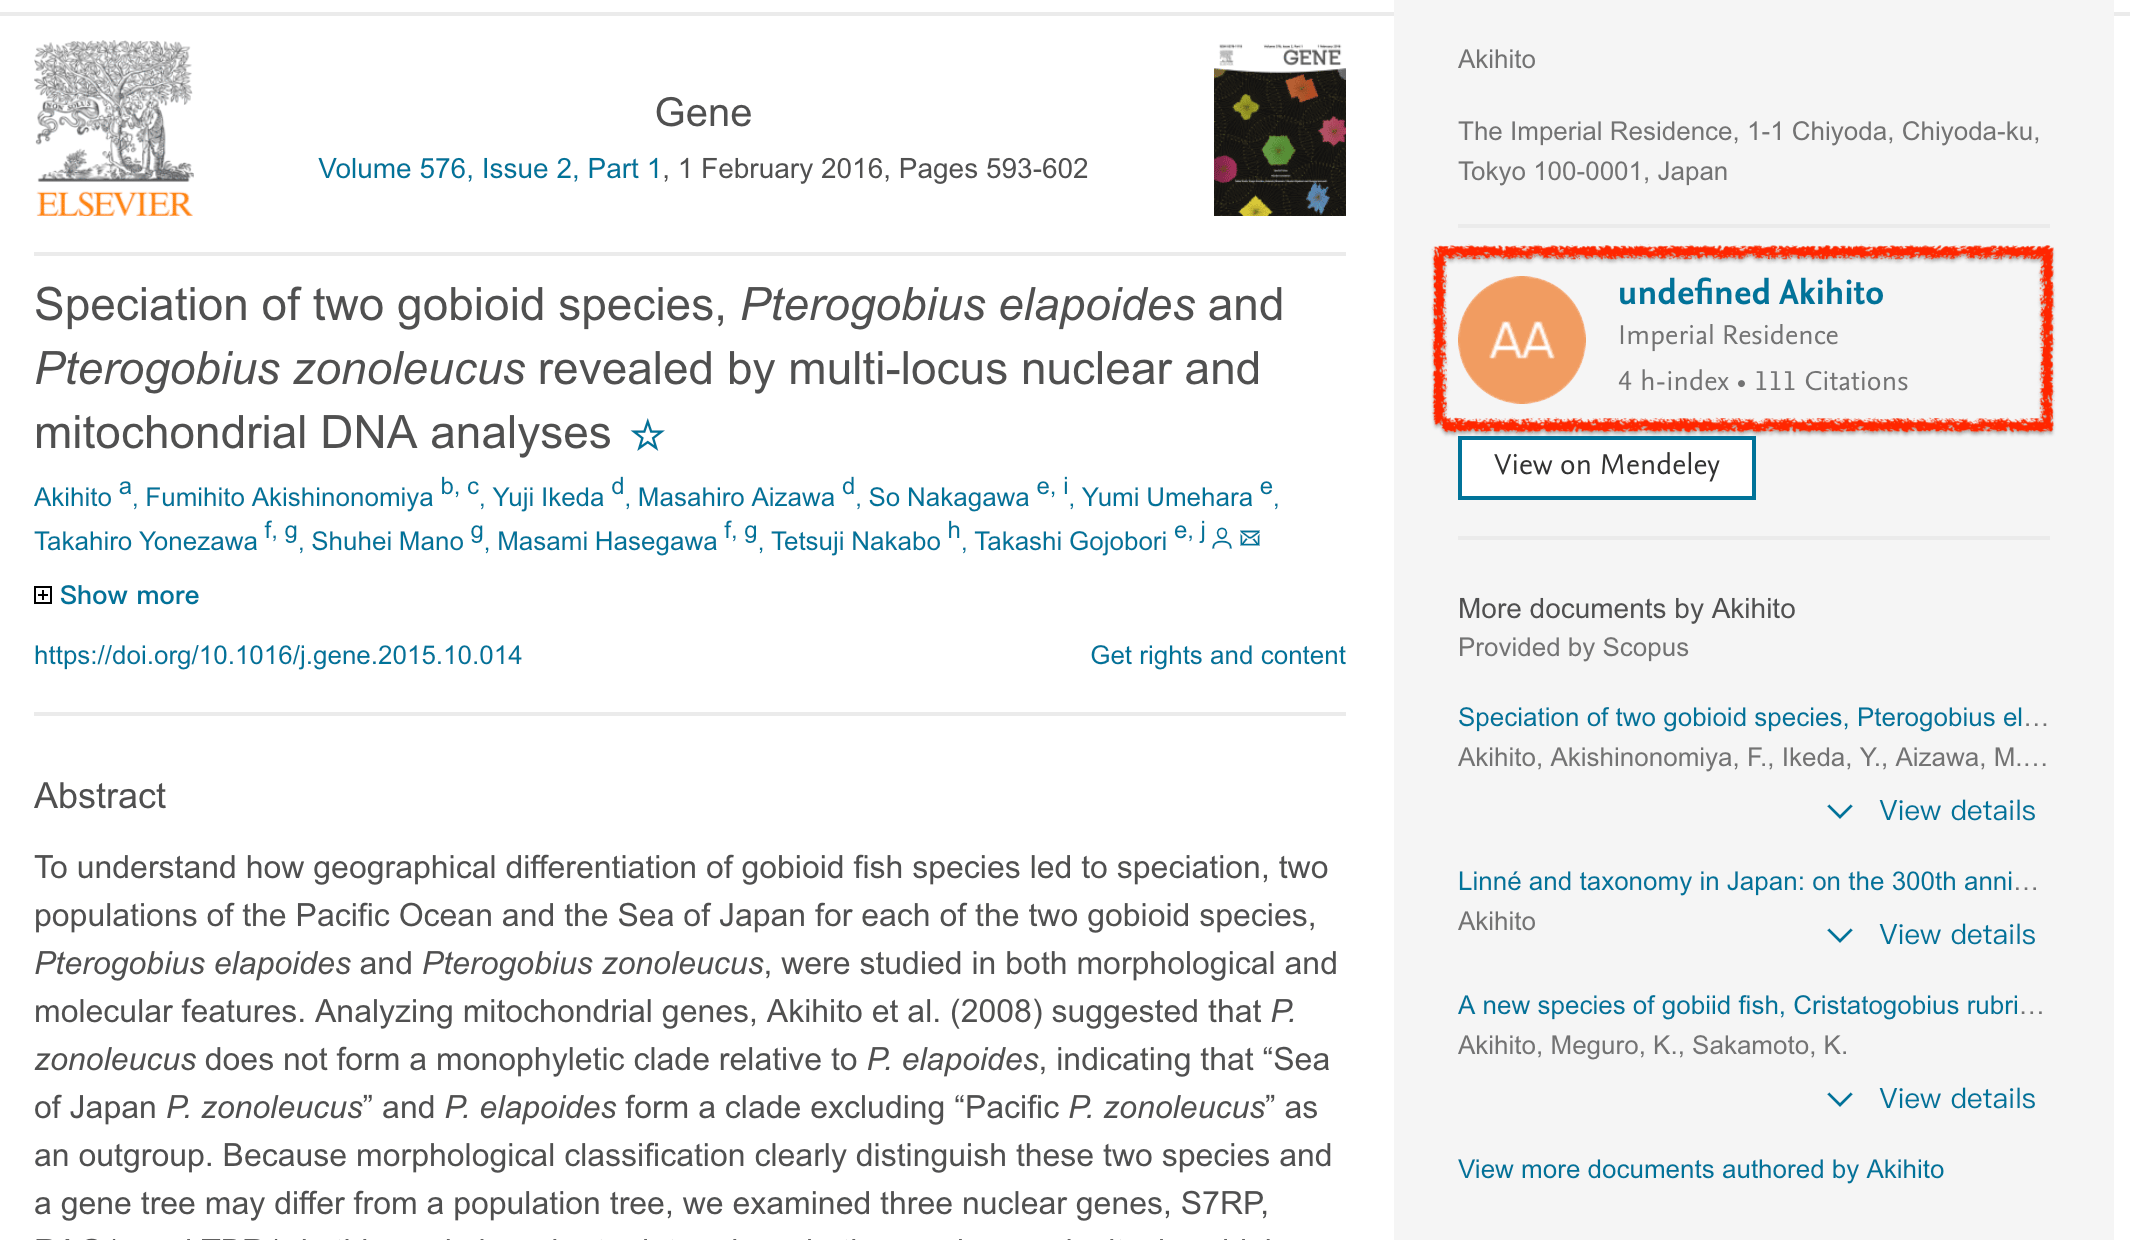2130x1240 pixels.
Task: Click the orange AA avatar circle
Action: (1521, 340)
